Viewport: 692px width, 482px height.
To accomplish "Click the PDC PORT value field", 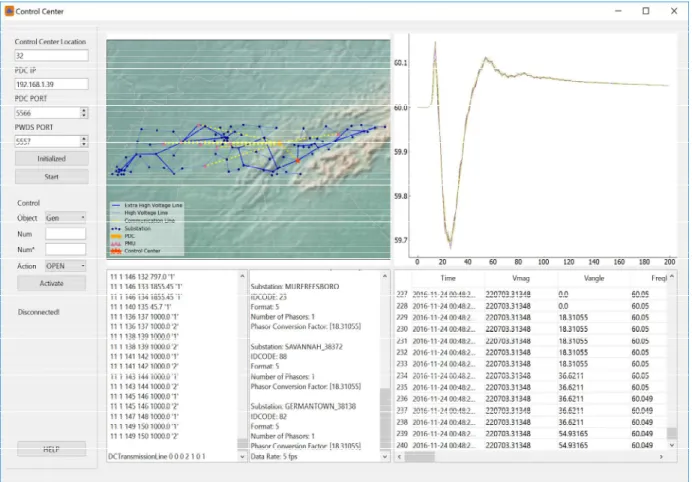I will pos(47,113).
